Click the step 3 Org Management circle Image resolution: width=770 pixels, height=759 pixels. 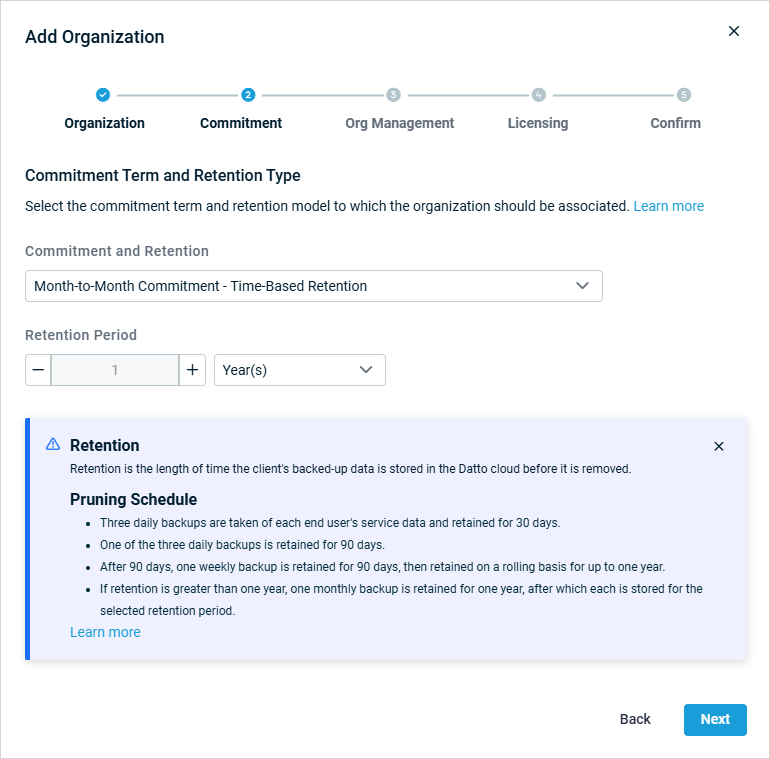coord(393,95)
